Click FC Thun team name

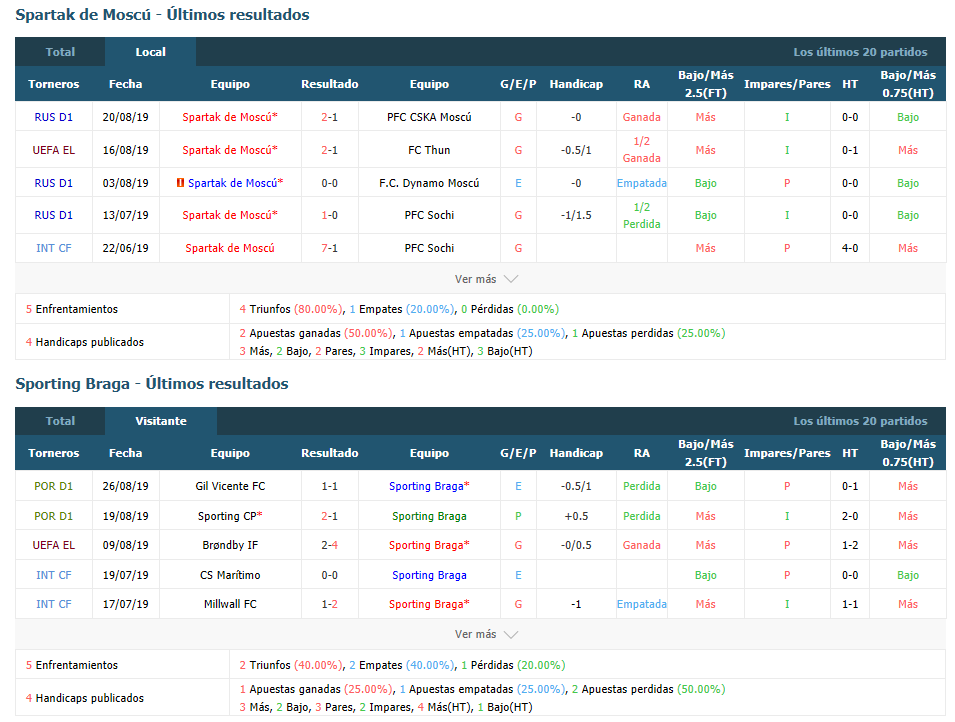(429, 150)
